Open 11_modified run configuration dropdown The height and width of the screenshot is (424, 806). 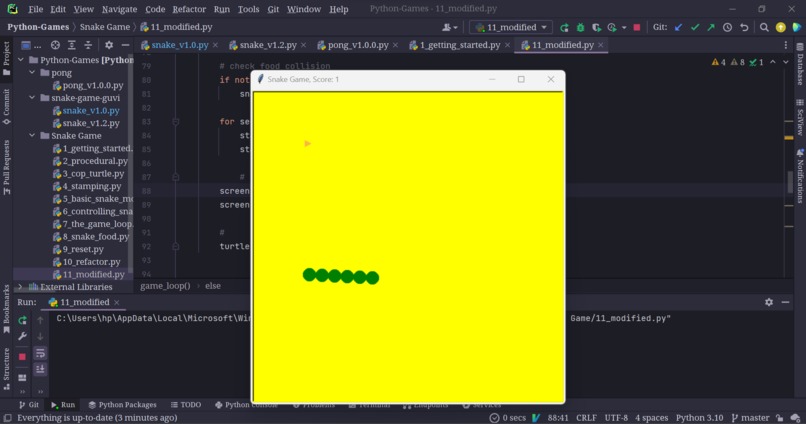click(x=511, y=27)
